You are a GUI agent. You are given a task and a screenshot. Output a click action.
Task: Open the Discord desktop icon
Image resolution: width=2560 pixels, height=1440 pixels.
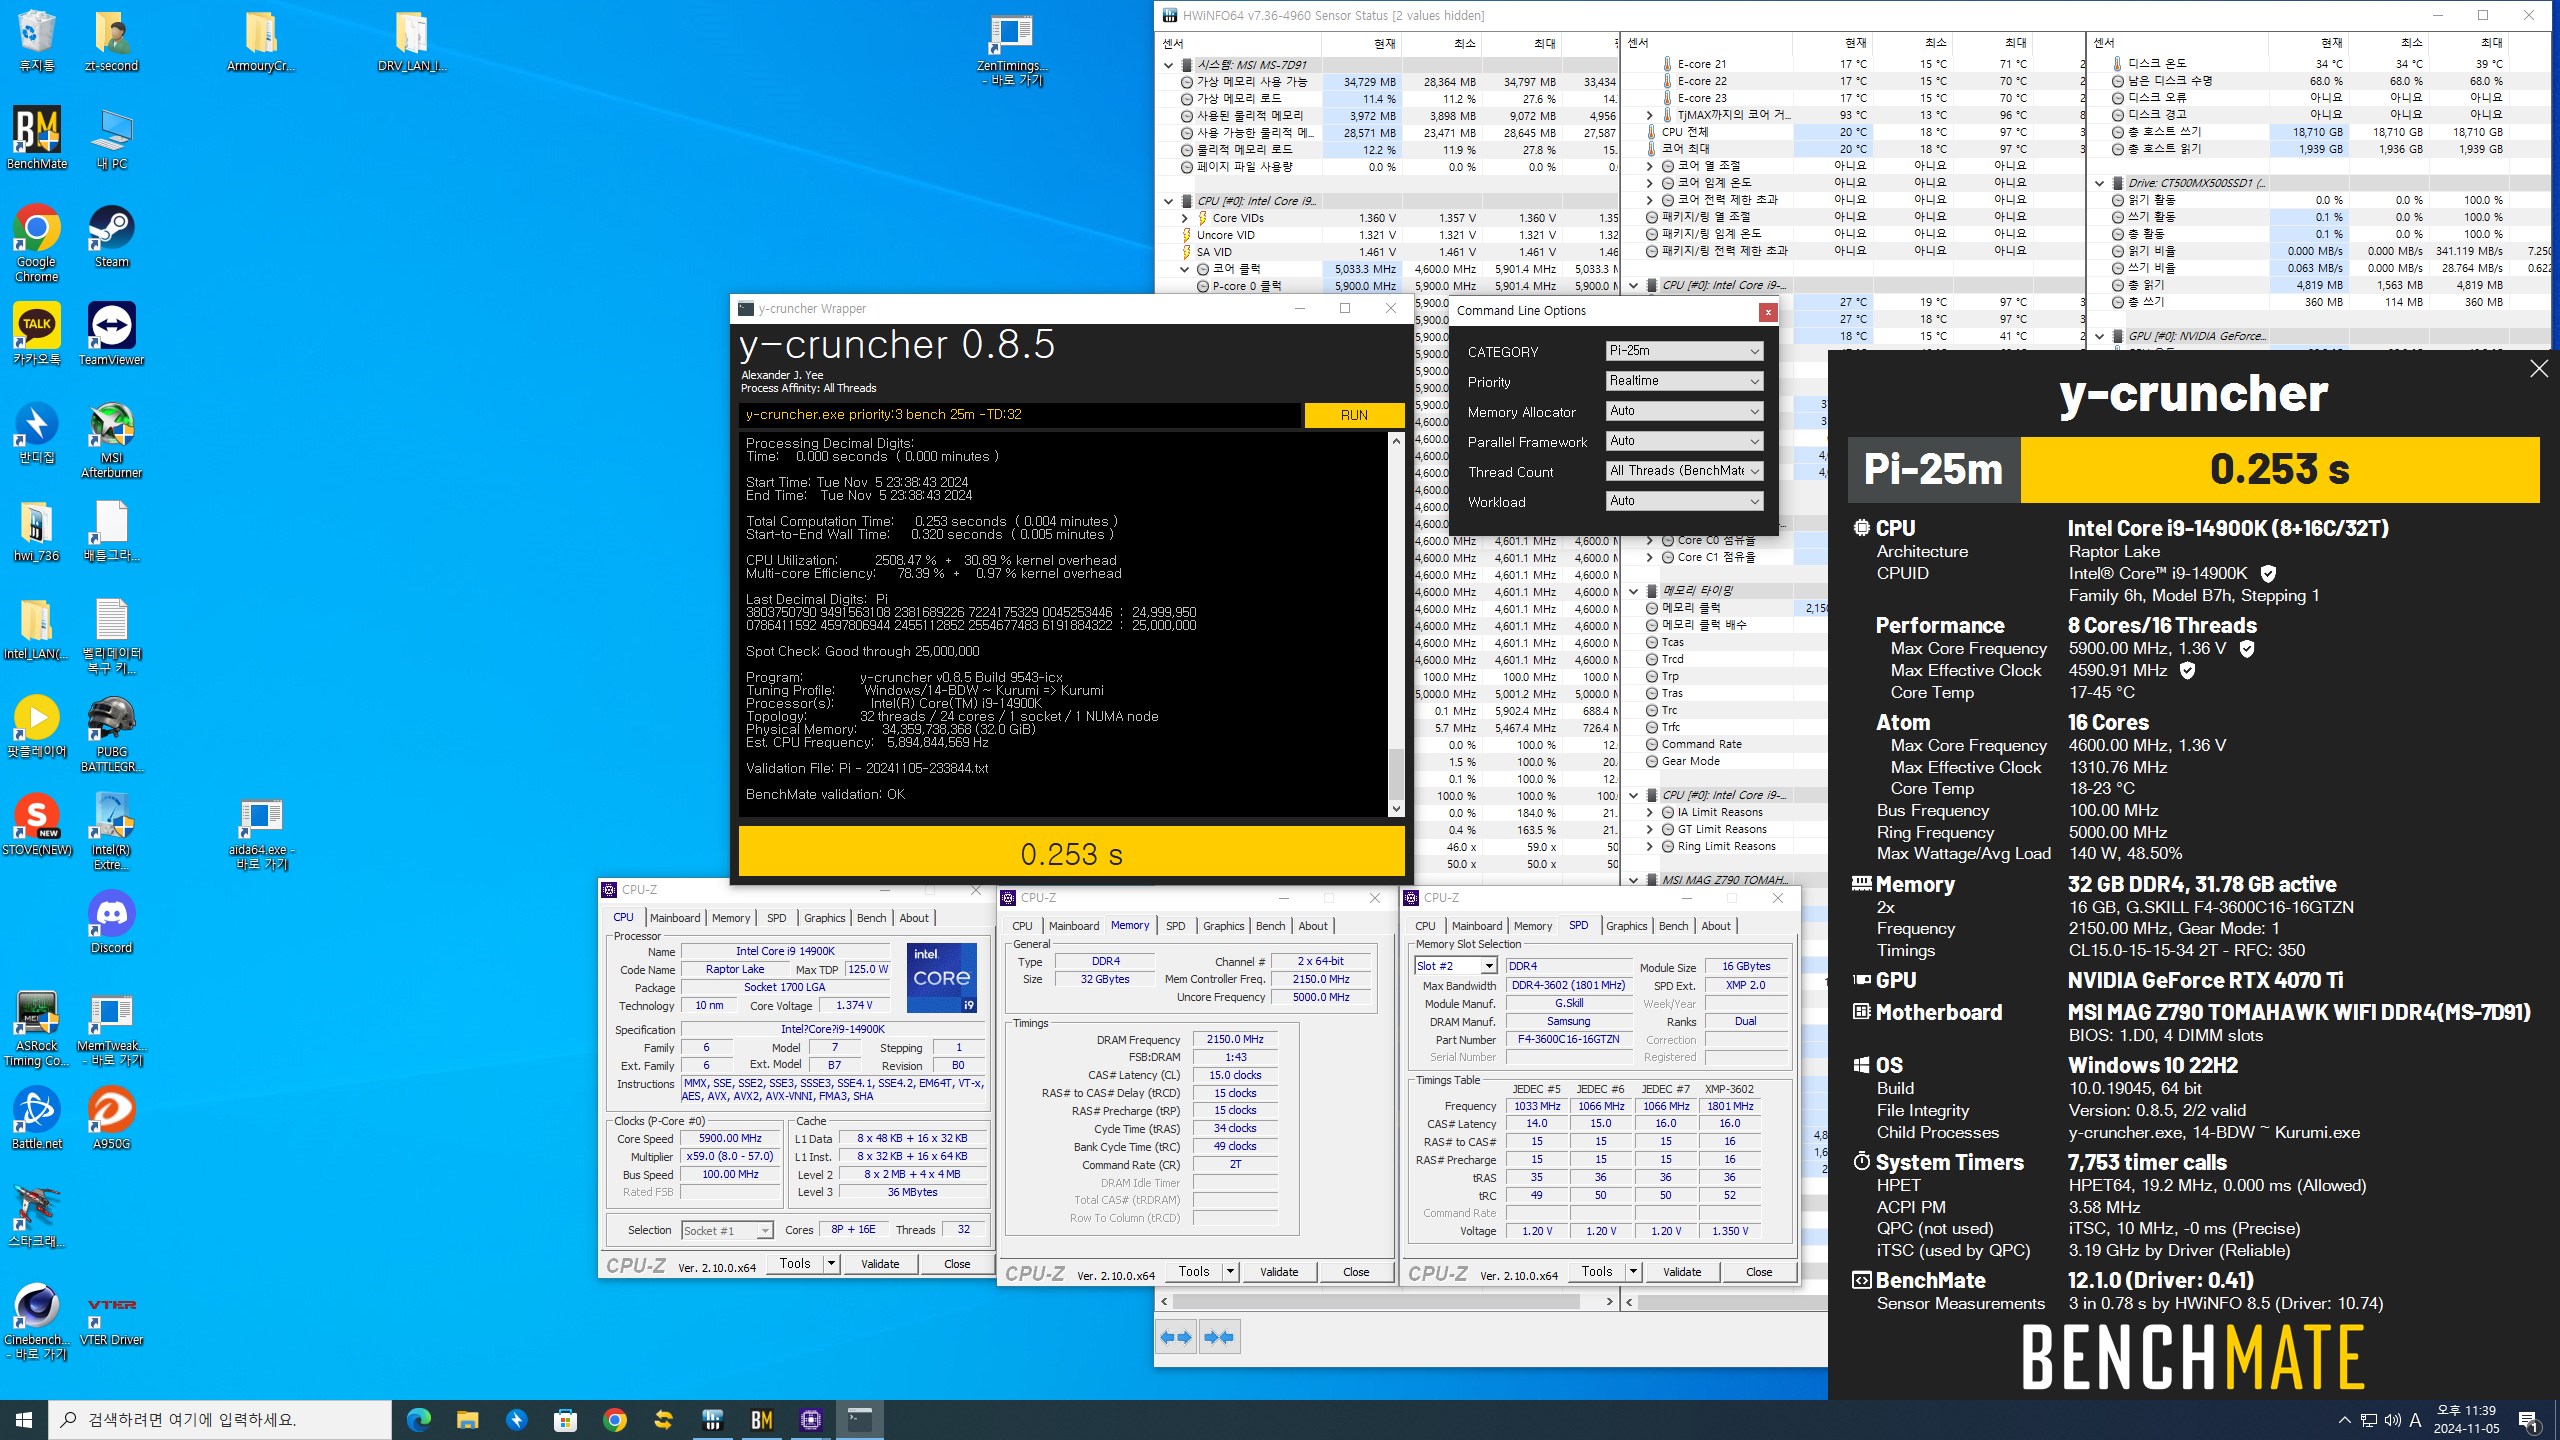(111, 923)
